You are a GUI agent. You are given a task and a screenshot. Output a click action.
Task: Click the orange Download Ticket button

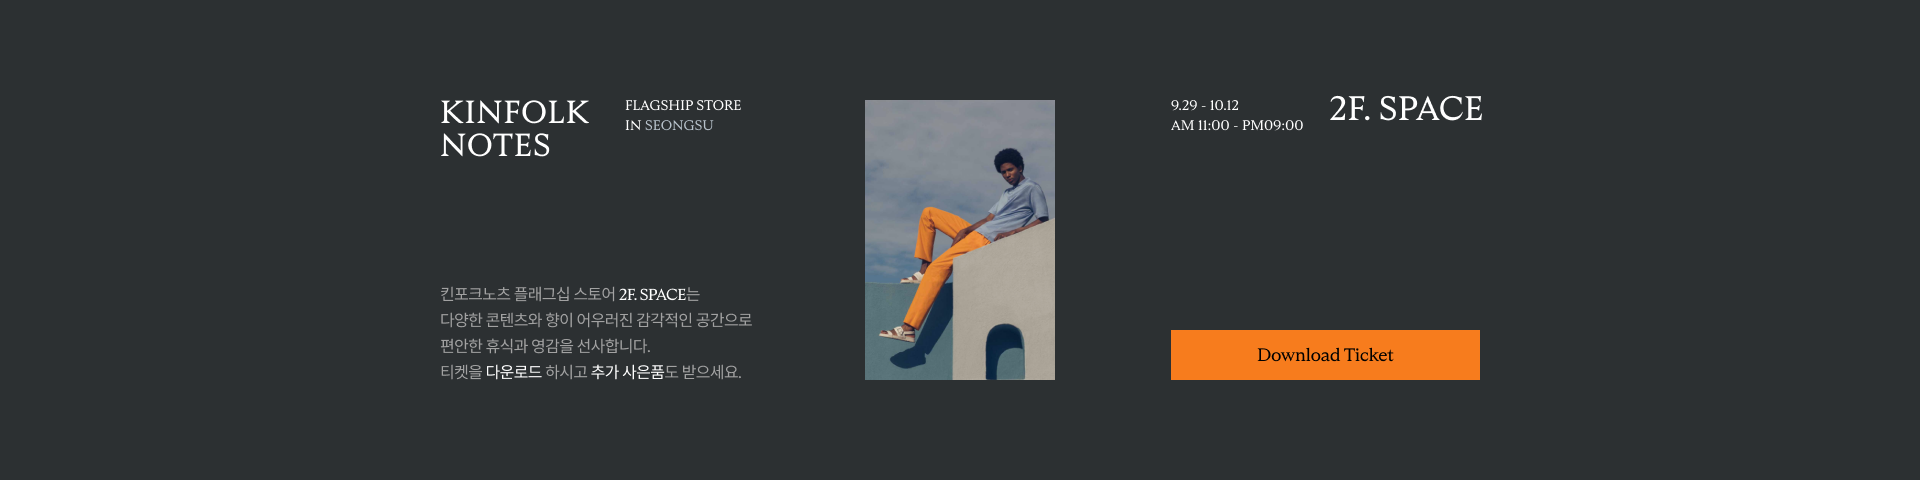pyautogui.click(x=1325, y=355)
